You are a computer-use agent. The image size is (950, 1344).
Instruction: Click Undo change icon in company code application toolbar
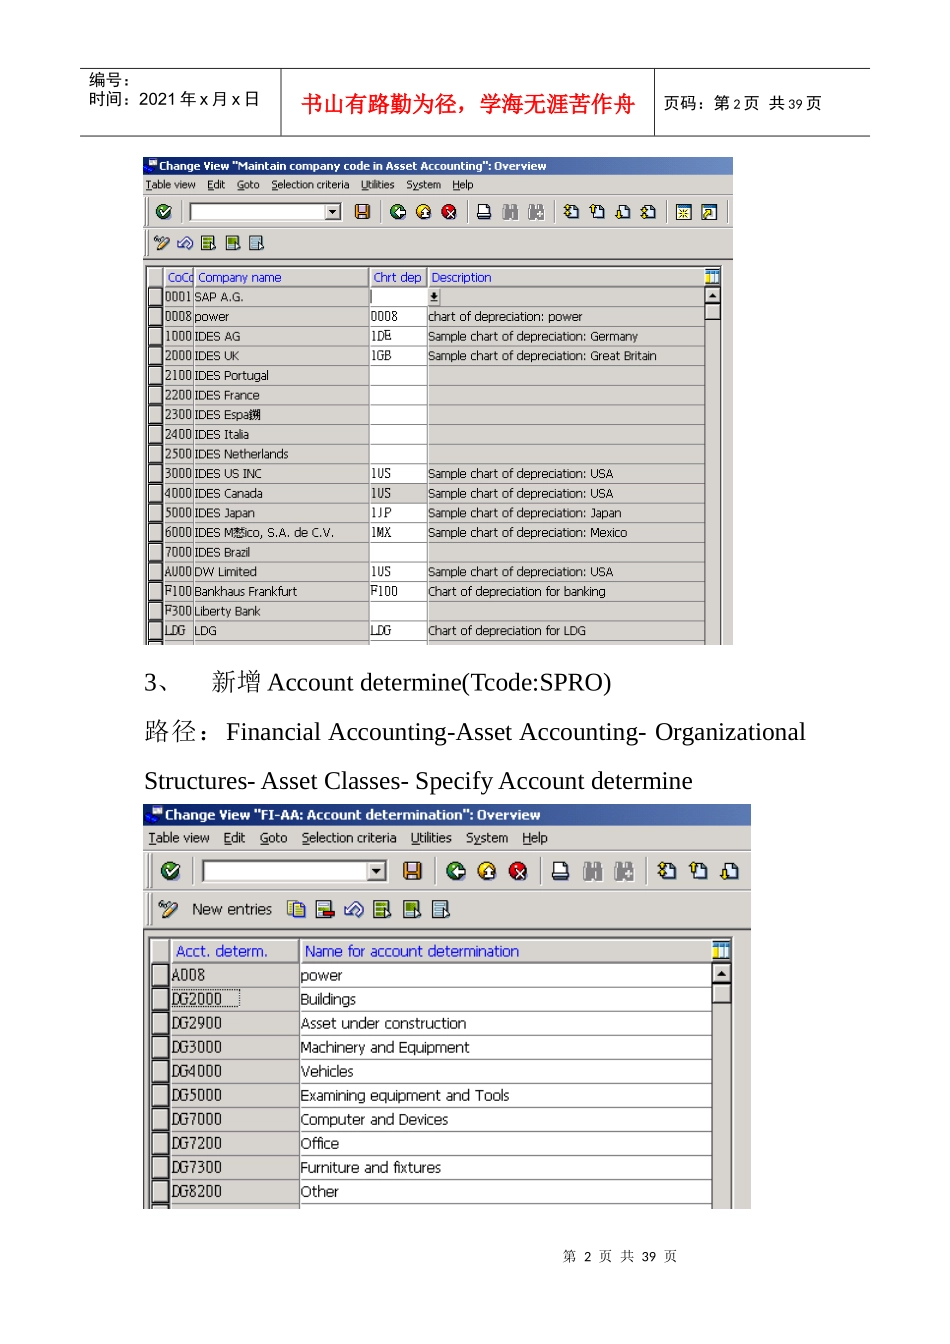click(x=185, y=243)
